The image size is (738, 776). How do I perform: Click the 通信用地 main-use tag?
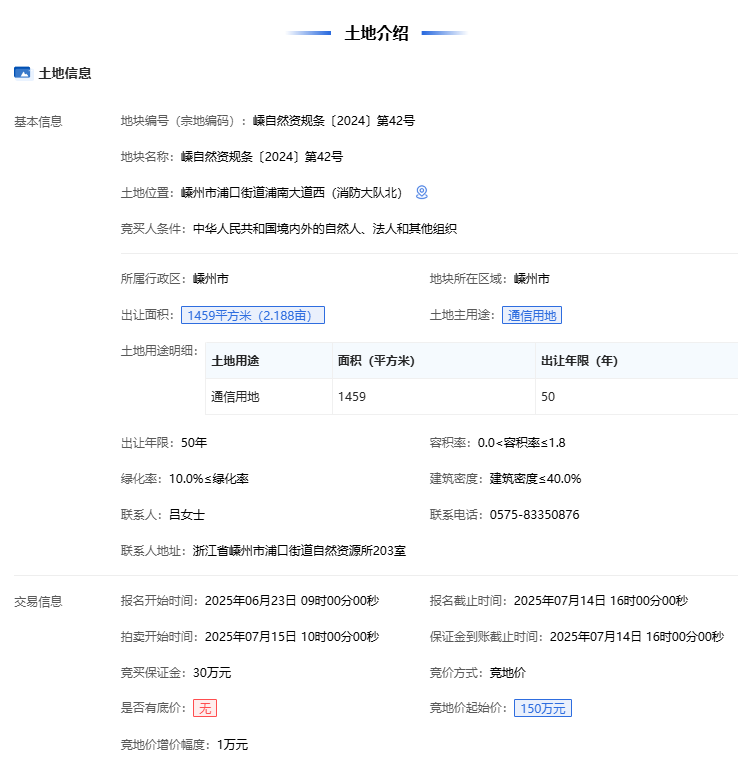pyautogui.click(x=532, y=315)
